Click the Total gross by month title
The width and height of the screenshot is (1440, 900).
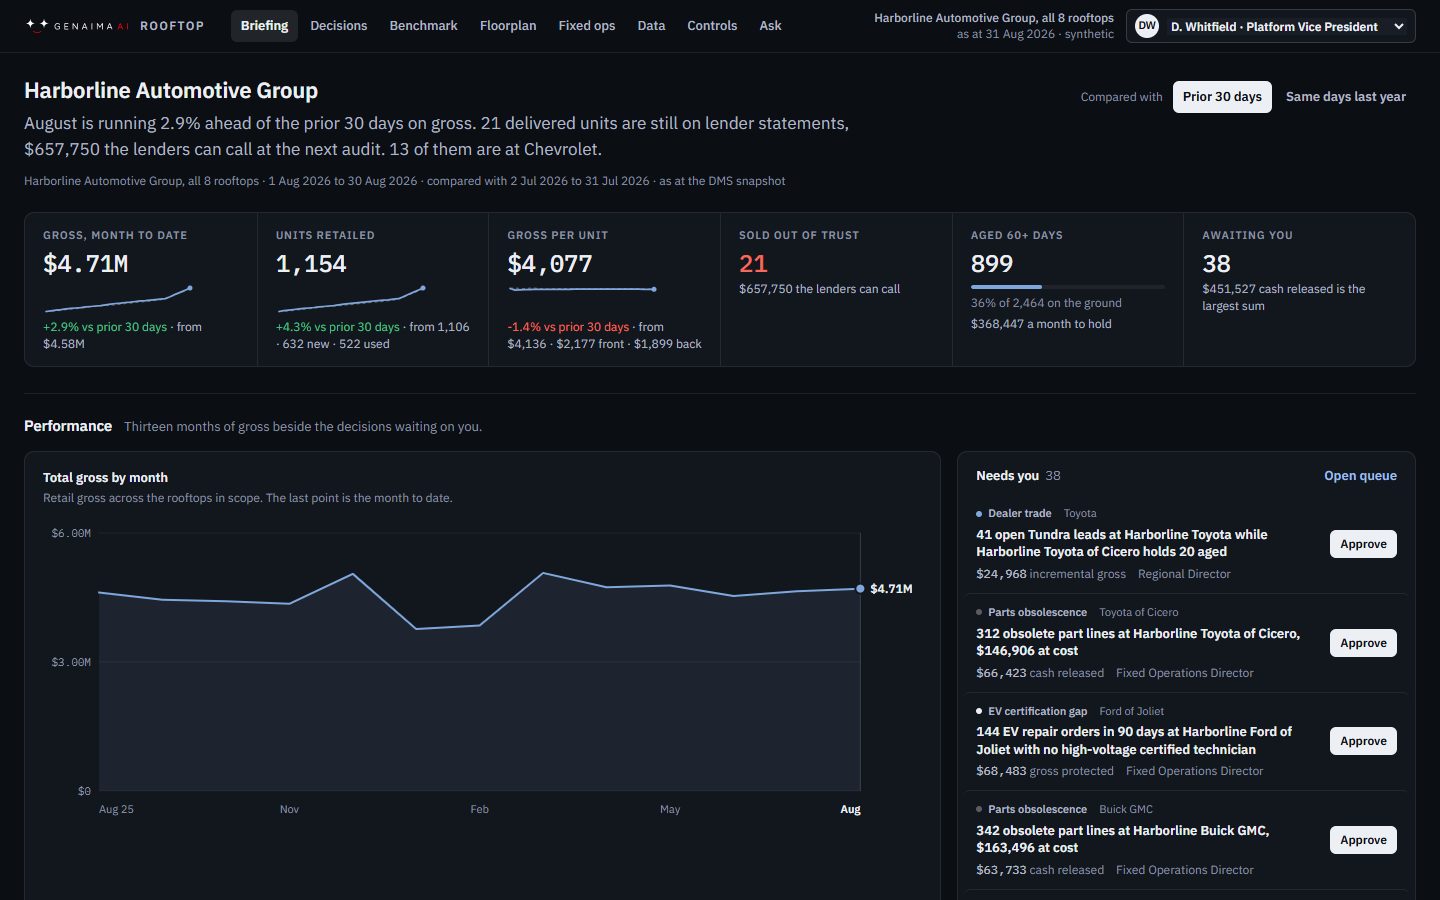point(105,478)
